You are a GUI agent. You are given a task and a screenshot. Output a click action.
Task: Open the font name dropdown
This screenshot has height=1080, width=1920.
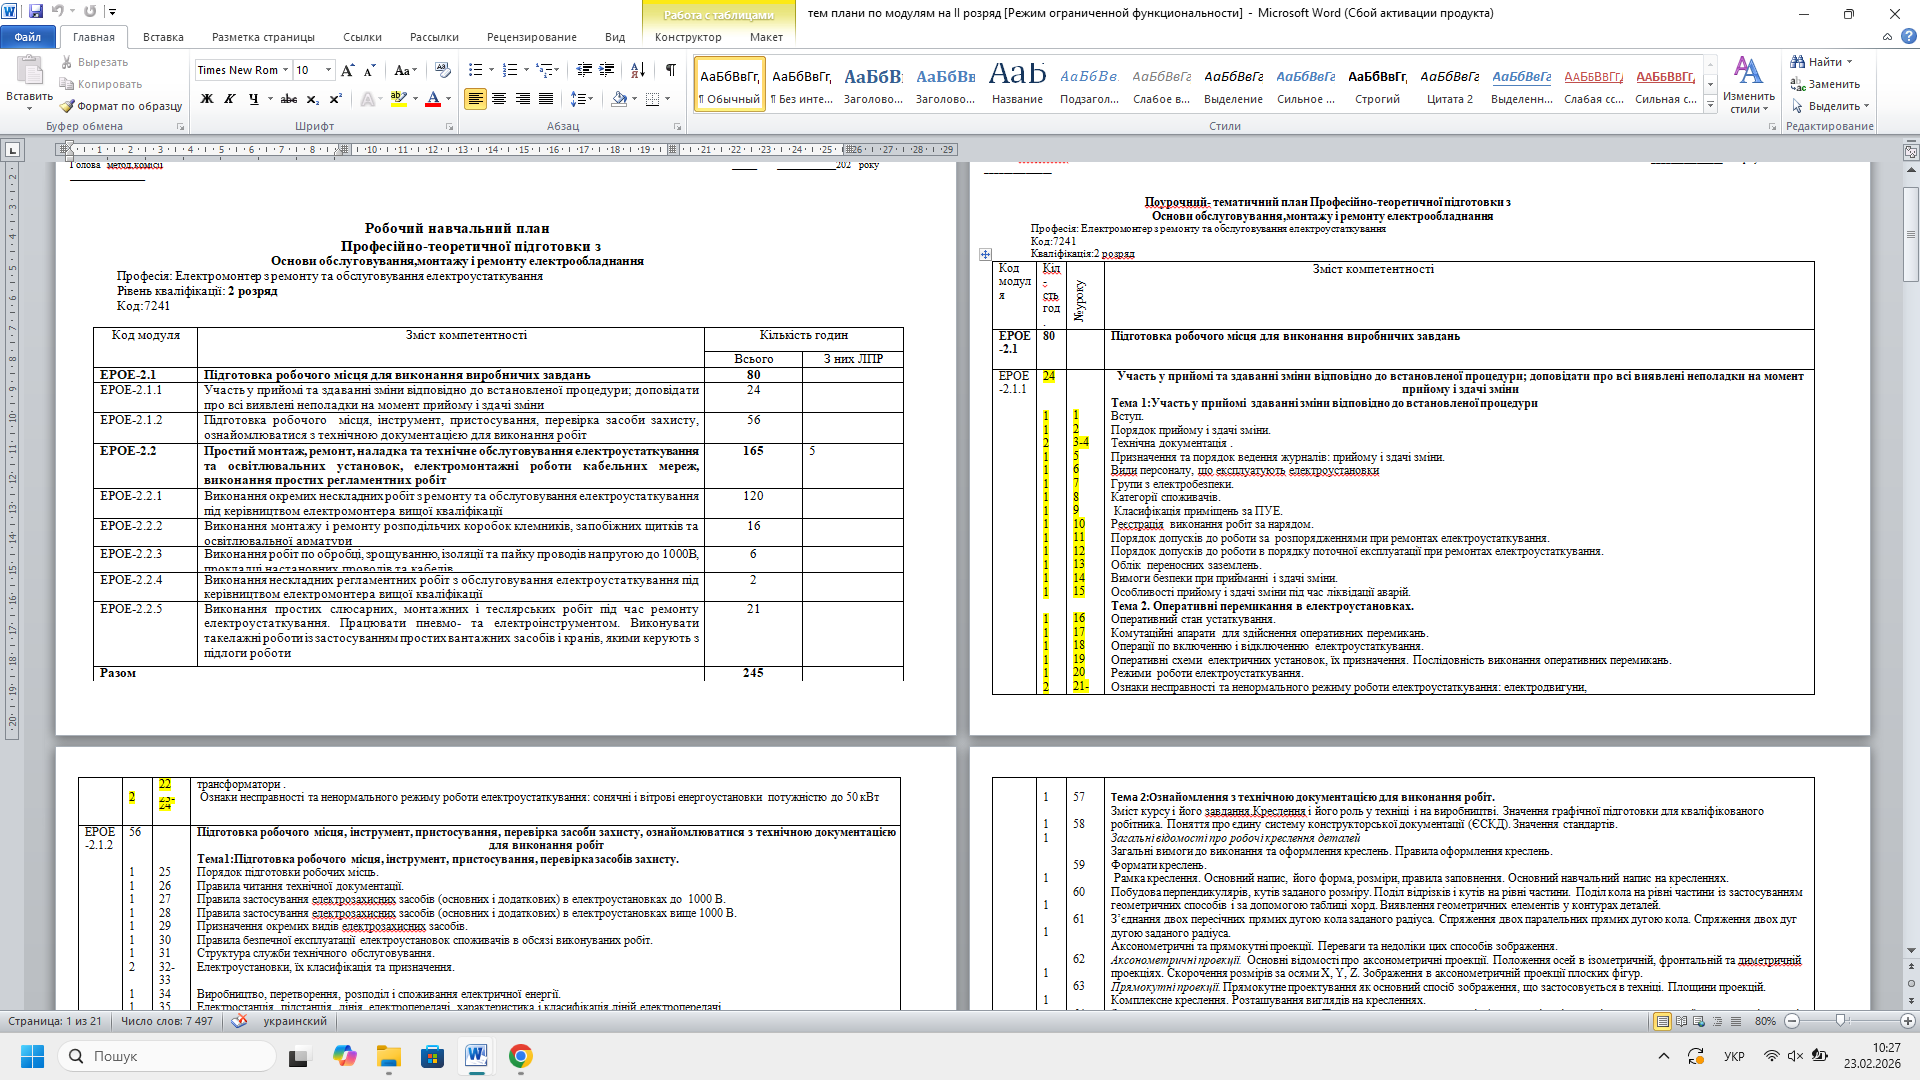(x=285, y=70)
